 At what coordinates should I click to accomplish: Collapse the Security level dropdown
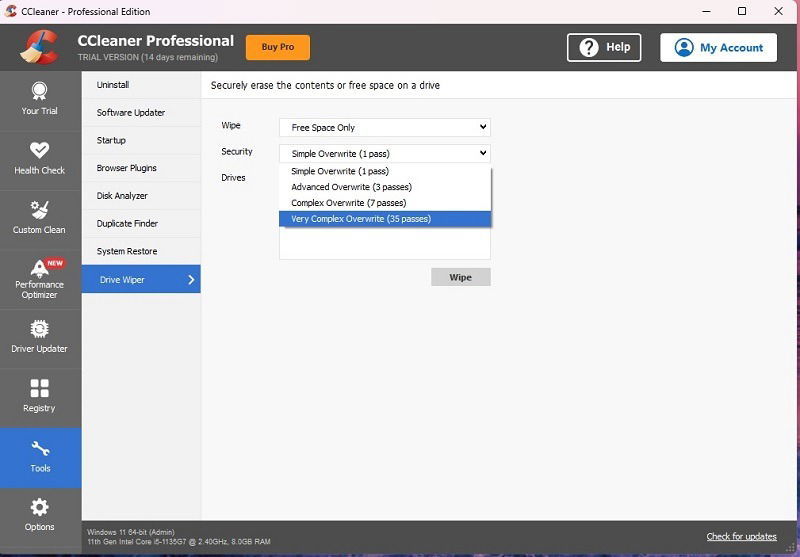[385, 154]
